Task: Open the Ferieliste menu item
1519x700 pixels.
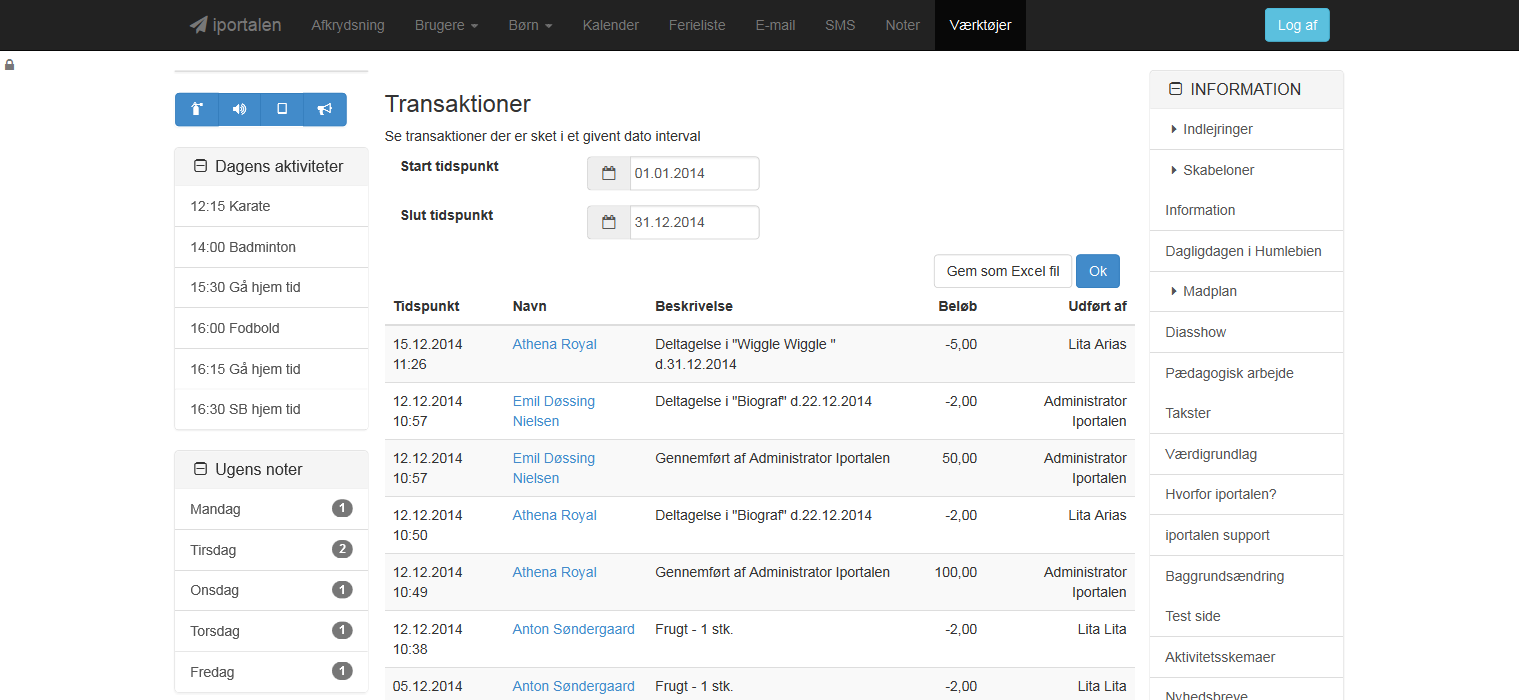Action: (697, 25)
